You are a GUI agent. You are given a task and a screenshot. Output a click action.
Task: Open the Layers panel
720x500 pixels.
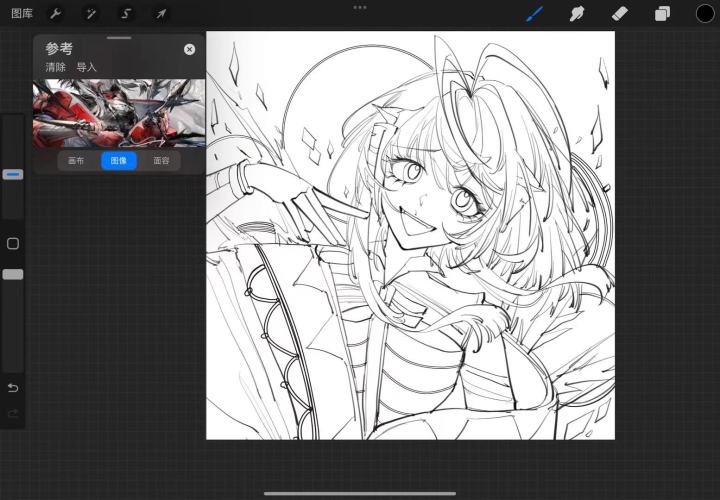pyautogui.click(x=662, y=14)
